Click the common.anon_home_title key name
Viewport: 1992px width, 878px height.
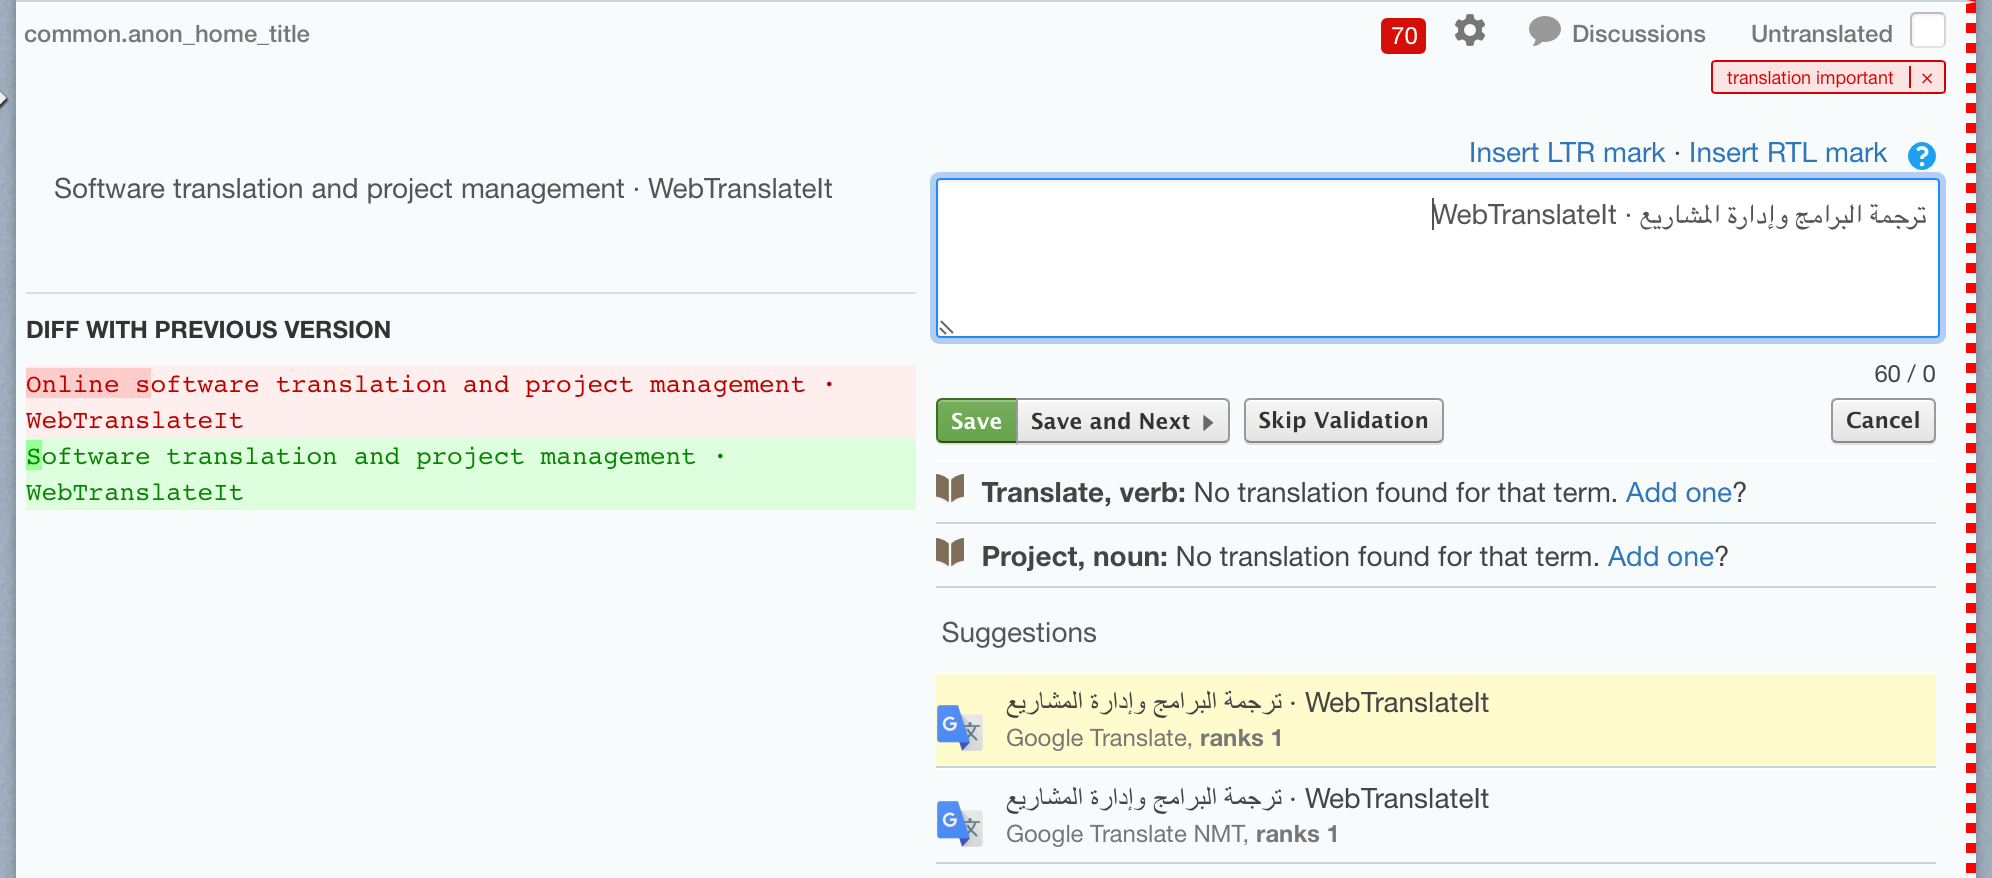(x=167, y=34)
